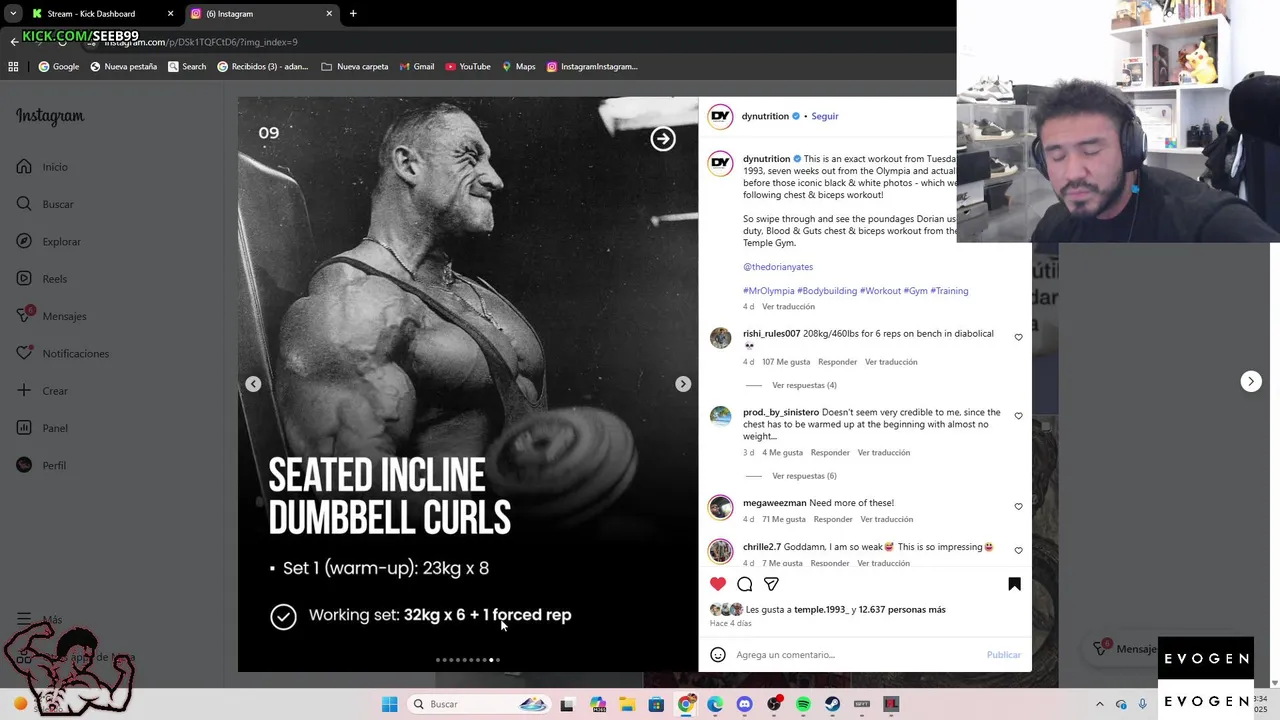The width and height of the screenshot is (1280, 720).
Task: Click Seguir to follow dynutrition
Action: pyautogui.click(x=825, y=116)
